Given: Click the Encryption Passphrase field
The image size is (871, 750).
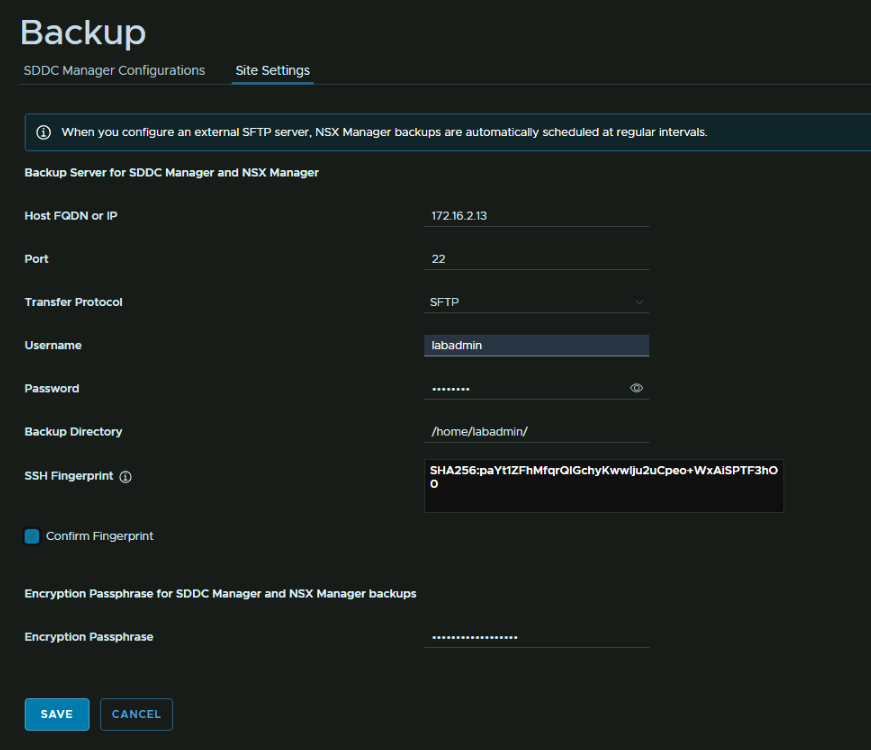Looking at the screenshot, I should [x=536, y=637].
